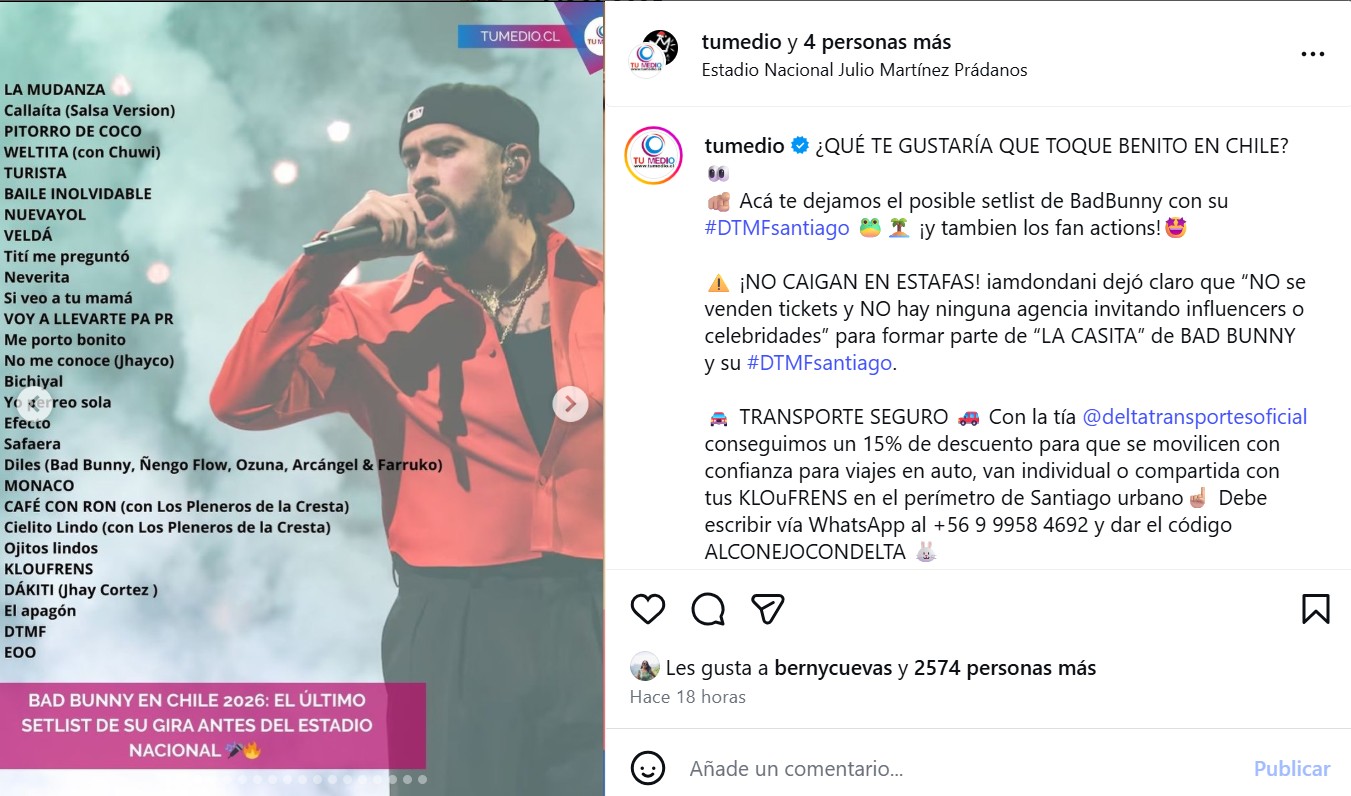Show the '2574 personas más' likes list
Image resolution: width=1351 pixels, height=796 pixels.
point(1005,668)
